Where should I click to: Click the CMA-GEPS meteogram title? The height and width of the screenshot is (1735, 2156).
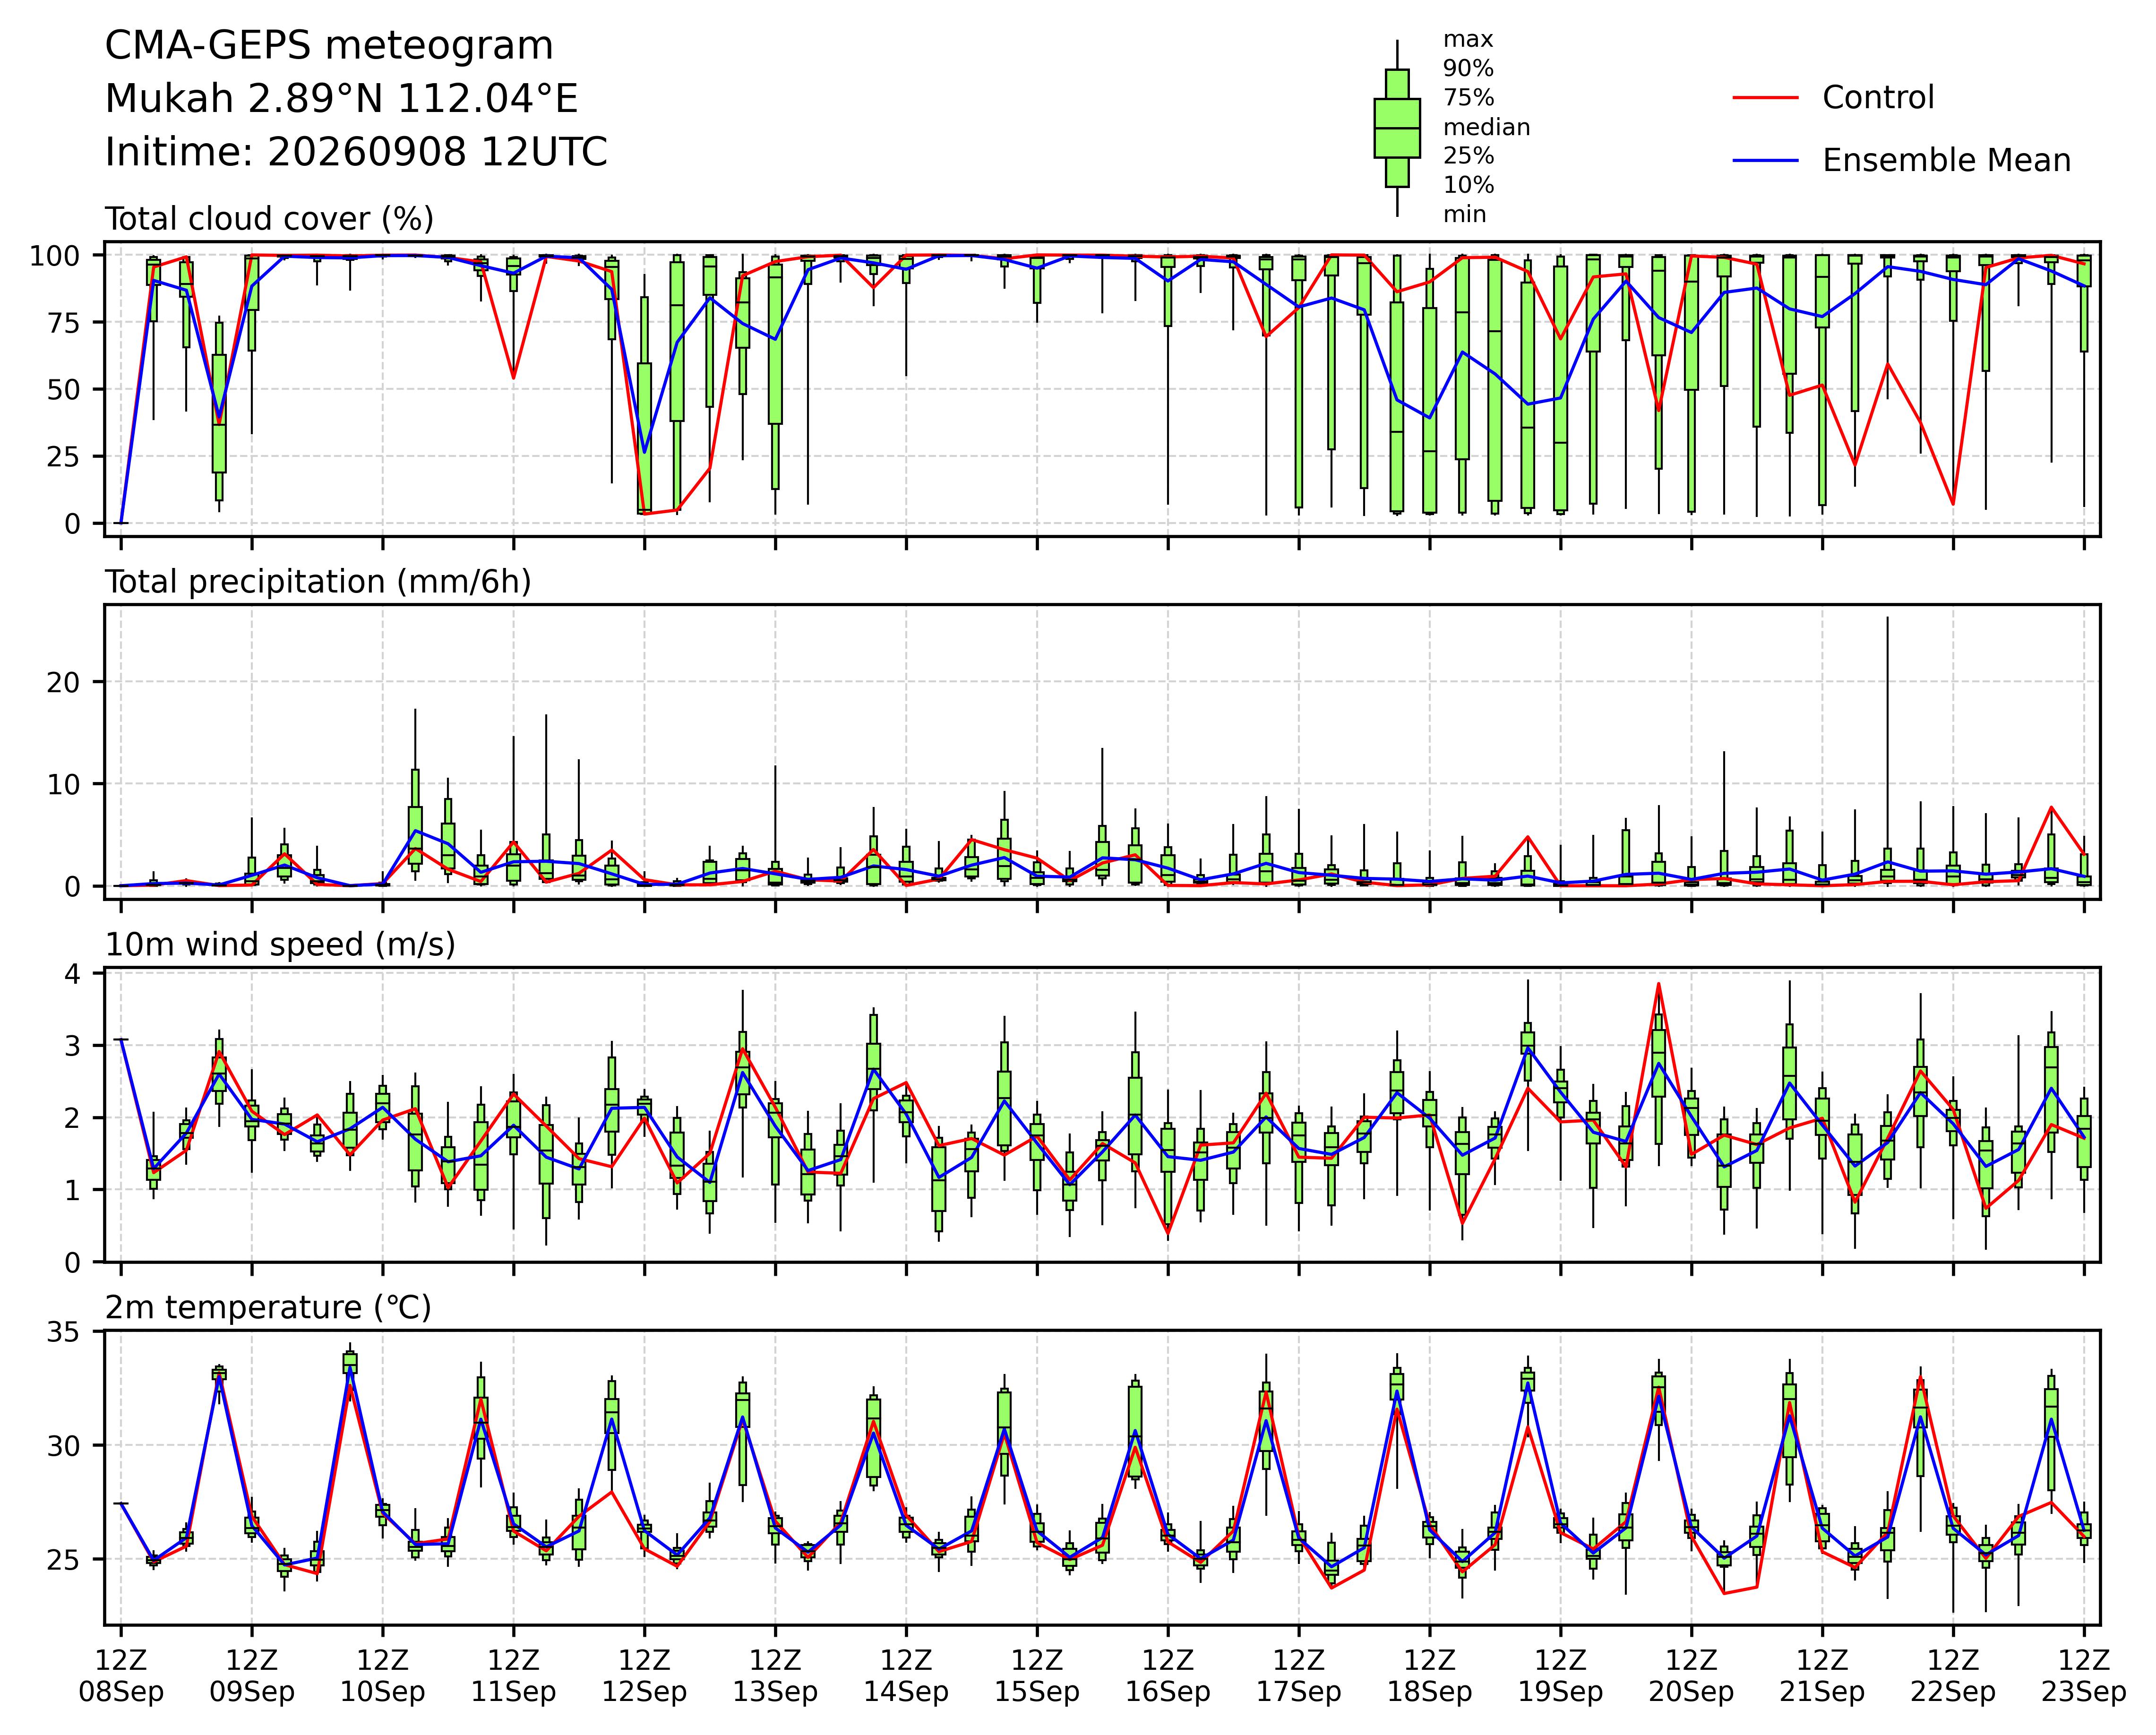329,47
